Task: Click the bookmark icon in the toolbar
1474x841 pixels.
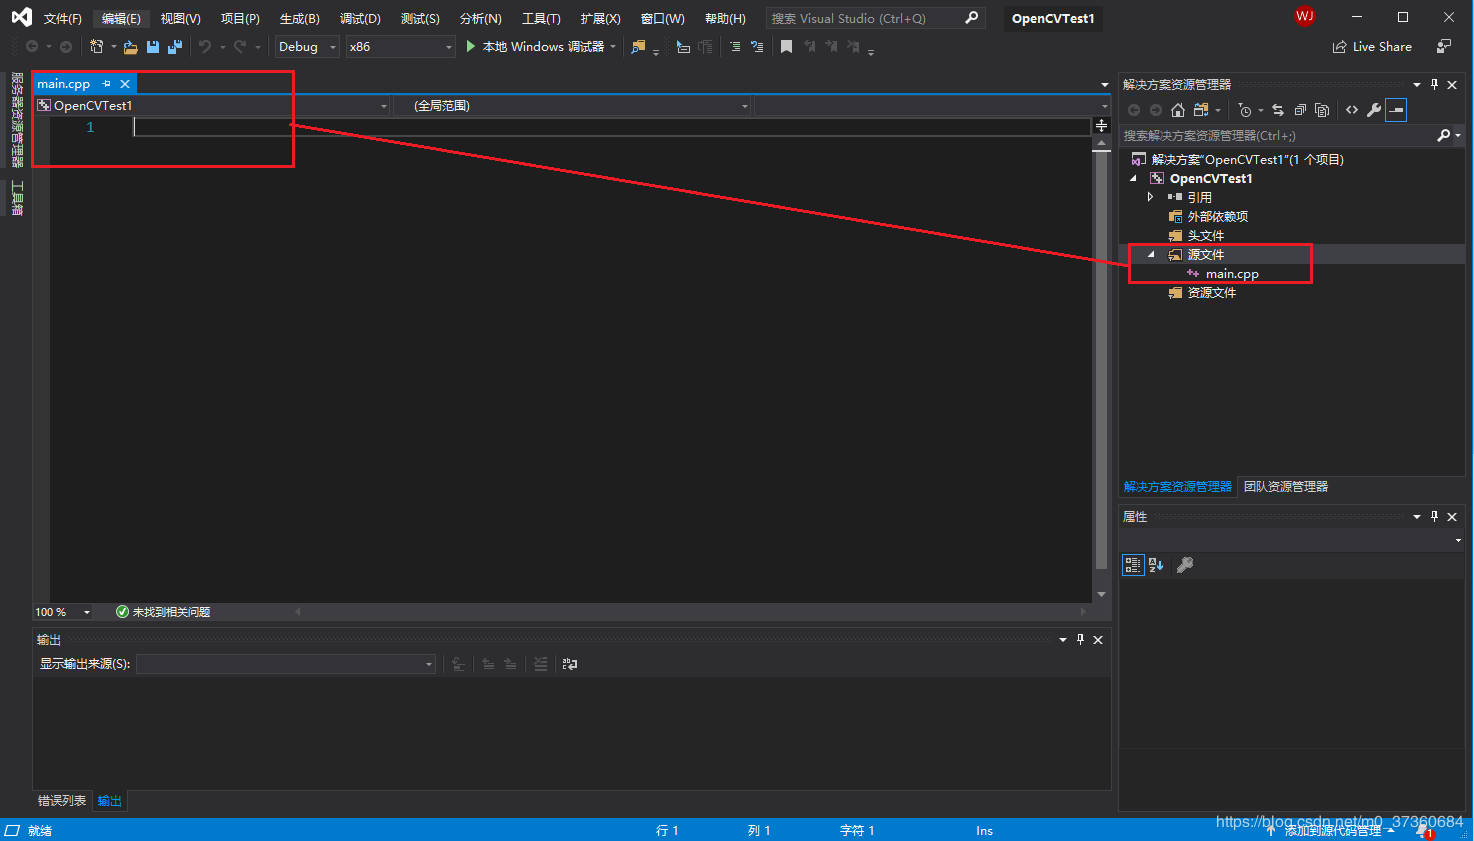Action: click(x=787, y=47)
